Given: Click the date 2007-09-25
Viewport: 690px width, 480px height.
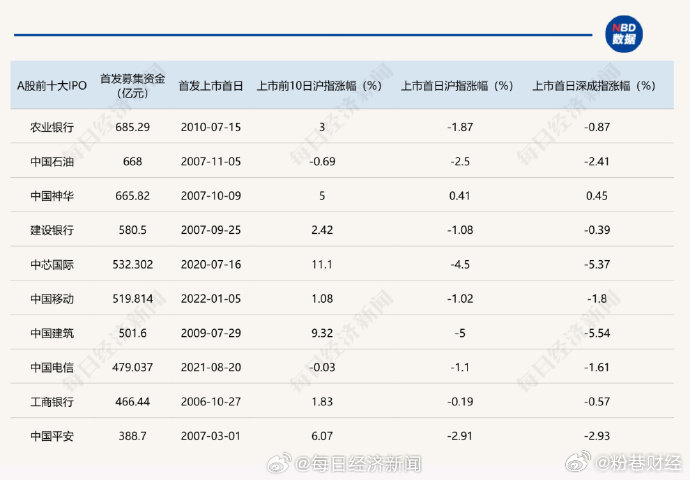Looking at the screenshot, I should pyautogui.click(x=211, y=230).
